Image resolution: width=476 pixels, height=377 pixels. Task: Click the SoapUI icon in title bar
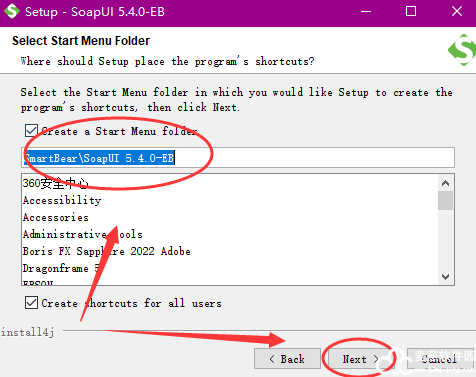coord(12,11)
